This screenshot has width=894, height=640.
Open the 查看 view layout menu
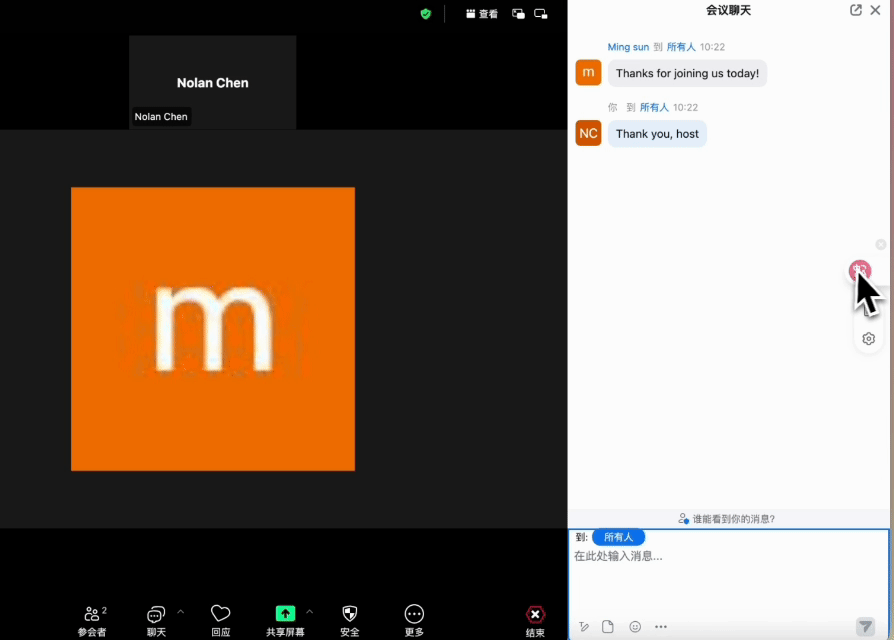tap(482, 14)
